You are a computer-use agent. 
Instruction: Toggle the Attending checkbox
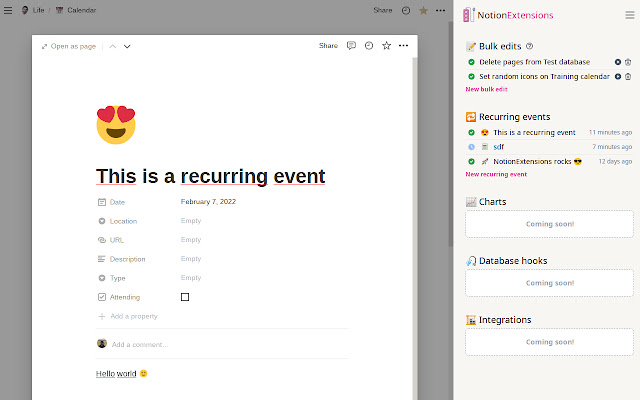tap(185, 297)
